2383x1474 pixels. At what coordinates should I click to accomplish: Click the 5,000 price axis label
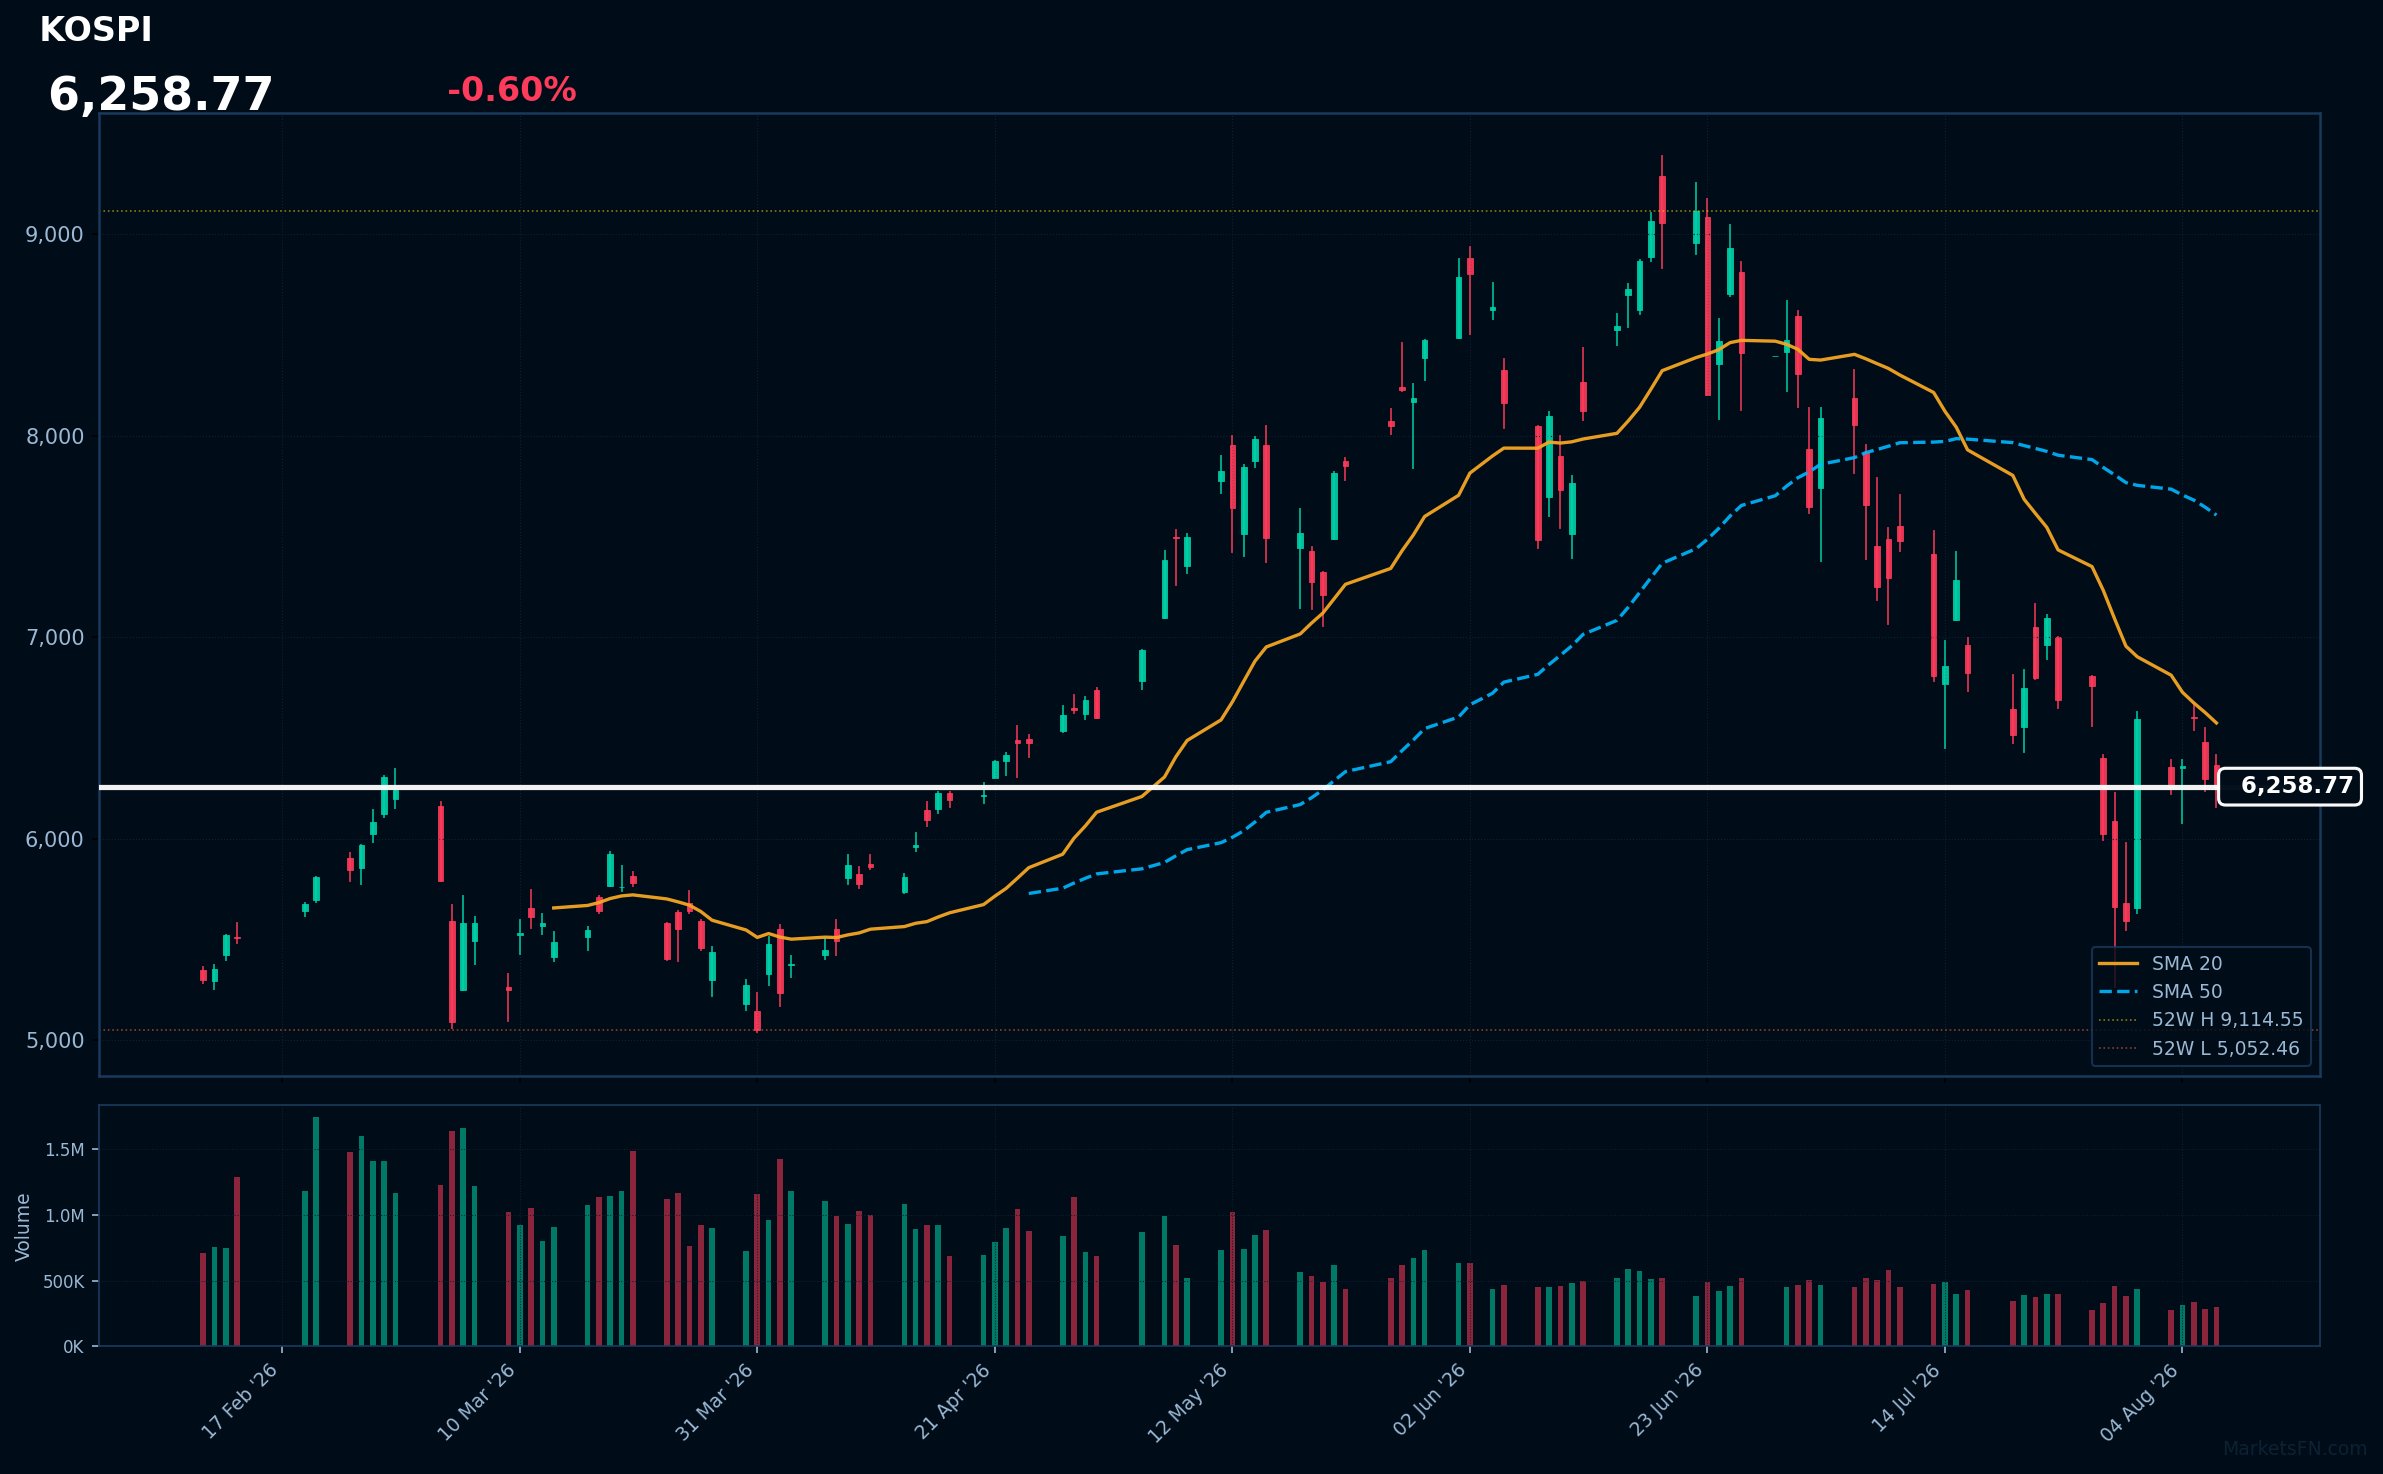(55, 1041)
